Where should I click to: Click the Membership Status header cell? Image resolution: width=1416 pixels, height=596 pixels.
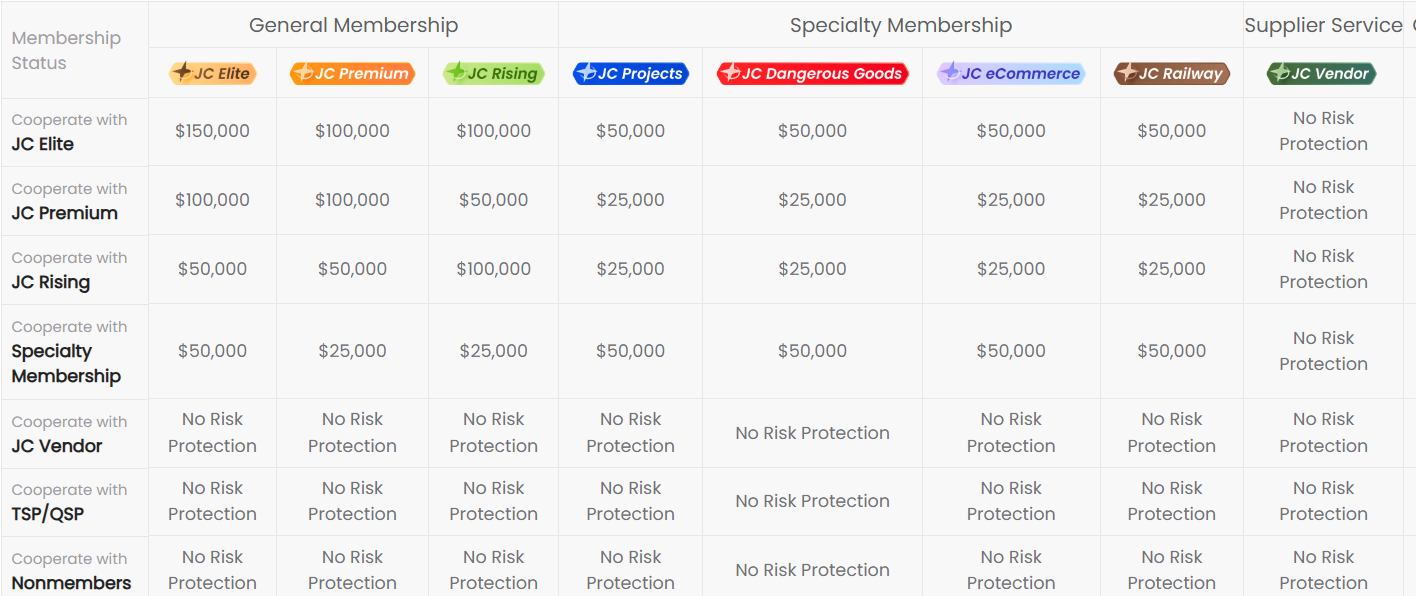pos(66,50)
